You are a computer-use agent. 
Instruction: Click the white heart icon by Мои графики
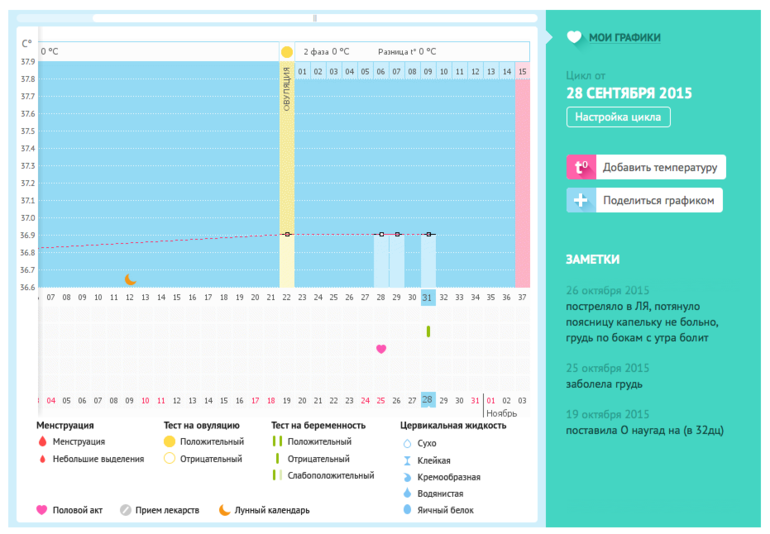pyautogui.click(x=574, y=37)
